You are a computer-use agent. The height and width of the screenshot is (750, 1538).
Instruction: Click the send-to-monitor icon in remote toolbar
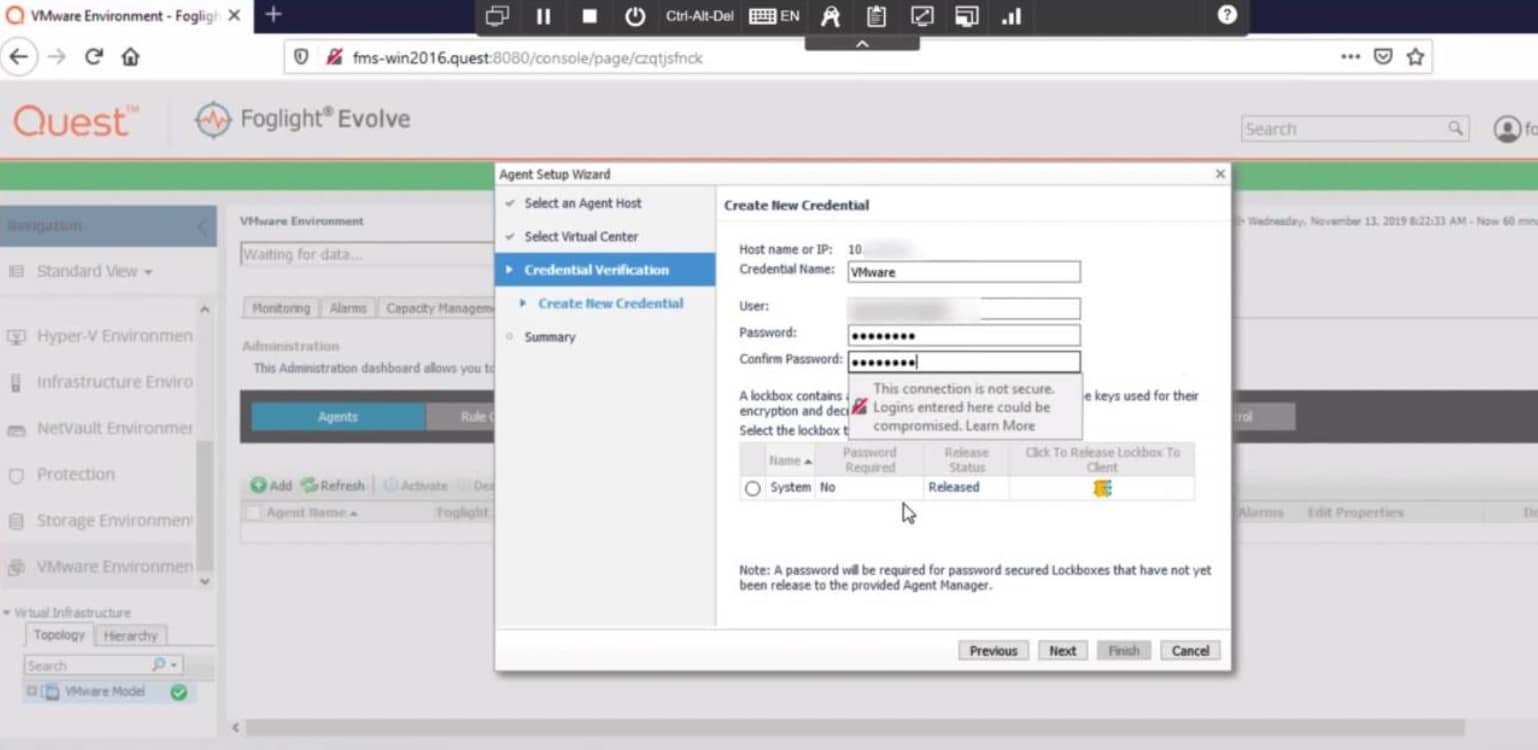(497, 16)
